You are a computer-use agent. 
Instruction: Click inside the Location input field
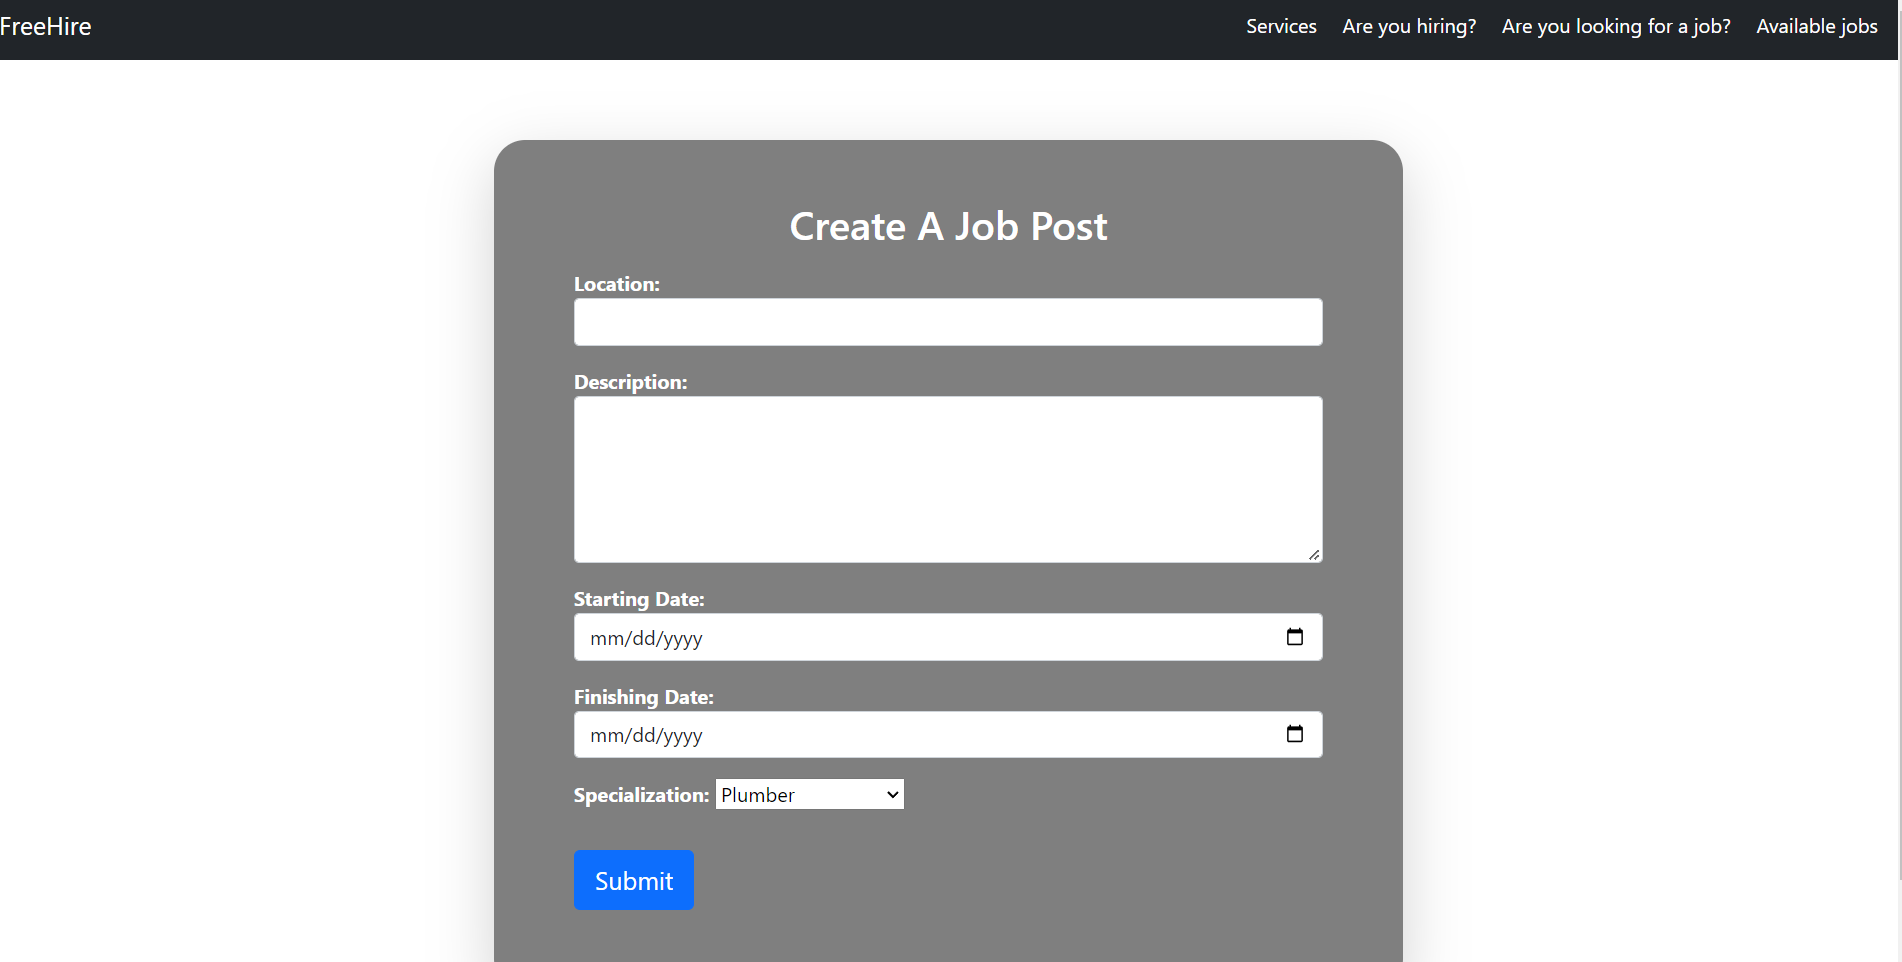point(948,321)
